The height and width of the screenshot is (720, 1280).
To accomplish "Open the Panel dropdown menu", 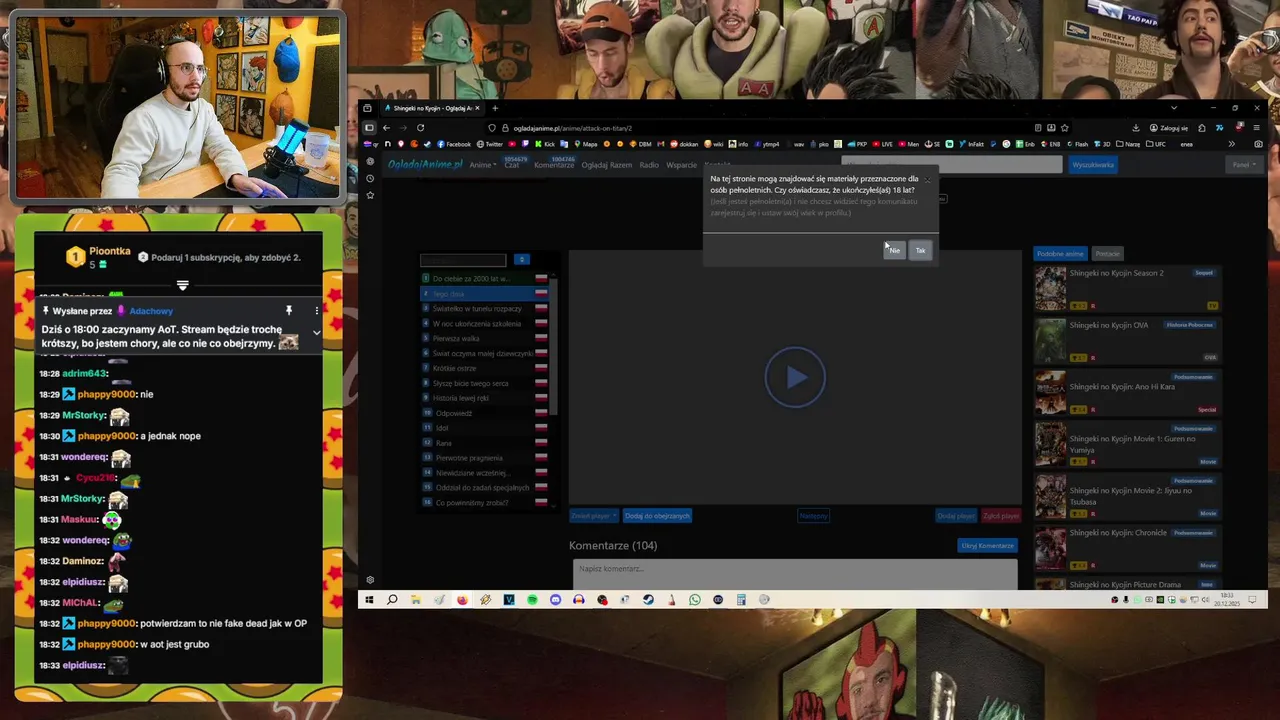I will click(1243, 165).
